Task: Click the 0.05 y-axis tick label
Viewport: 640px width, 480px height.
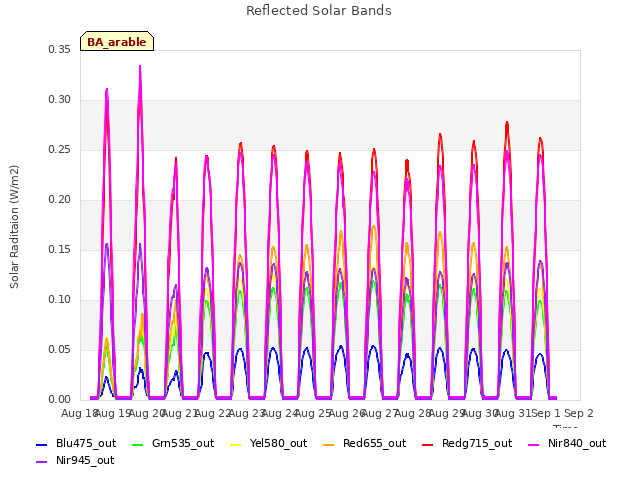Action: [x=59, y=349]
